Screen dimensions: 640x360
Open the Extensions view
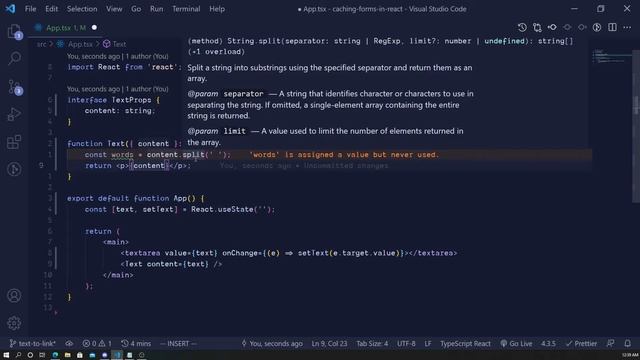(14, 142)
